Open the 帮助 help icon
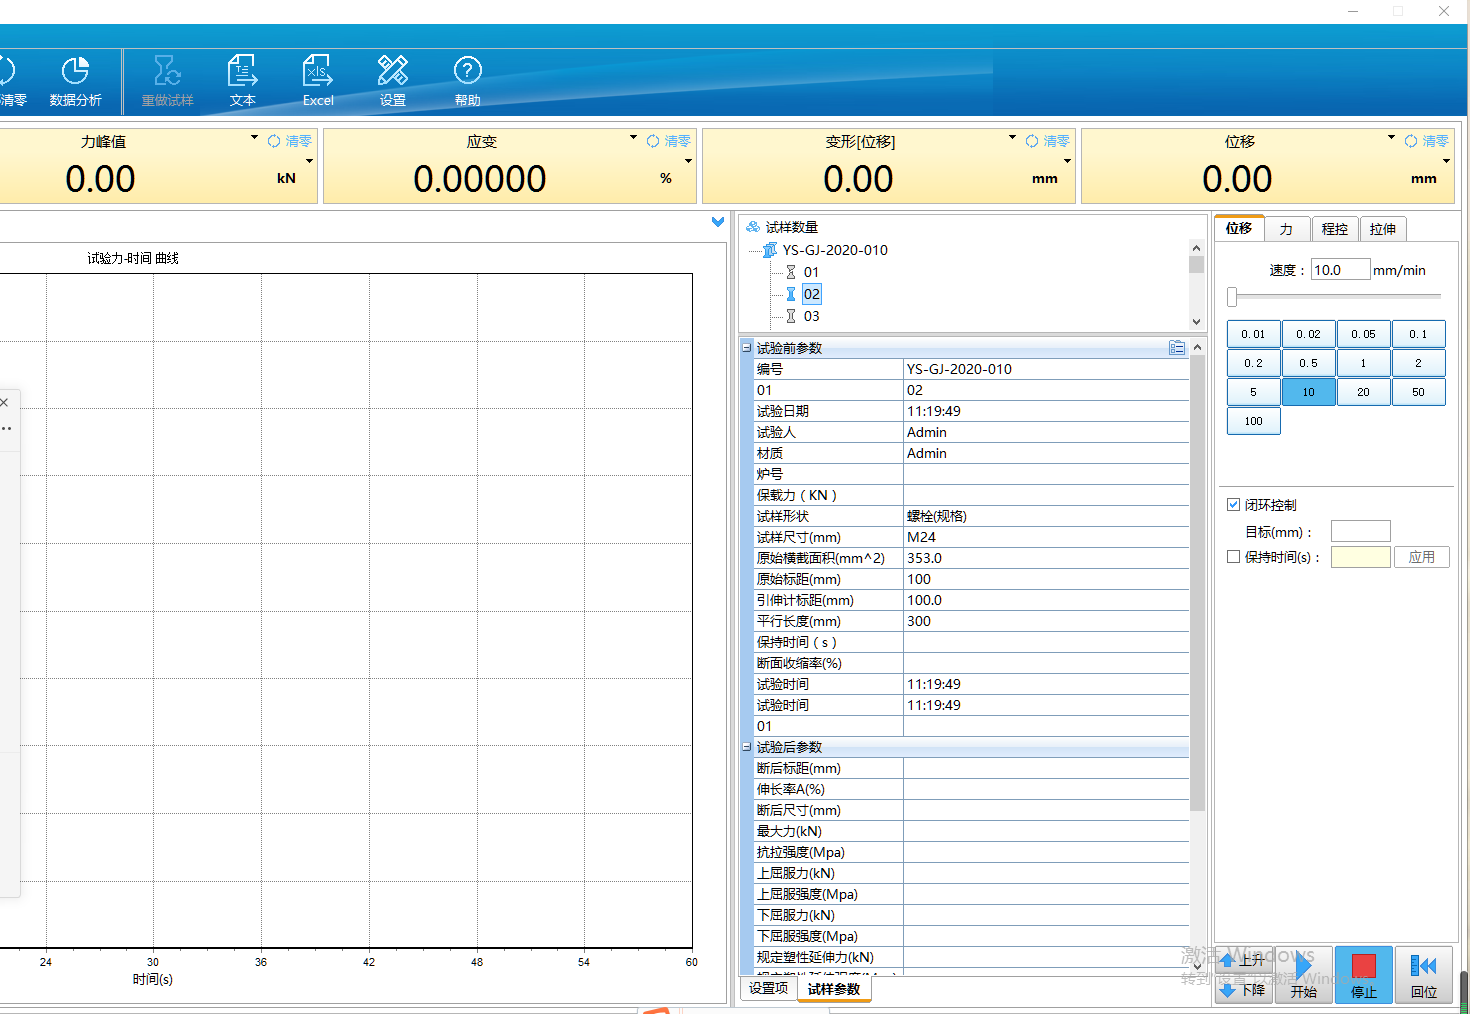Screen dimensions: 1470x1014 coord(468,82)
